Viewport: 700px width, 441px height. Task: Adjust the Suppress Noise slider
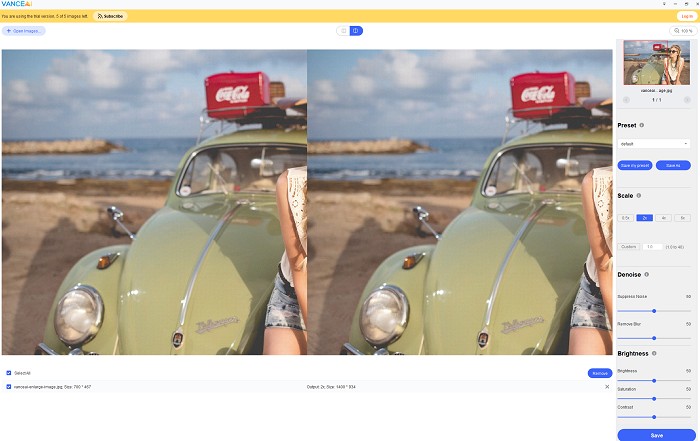(x=654, y=311)
